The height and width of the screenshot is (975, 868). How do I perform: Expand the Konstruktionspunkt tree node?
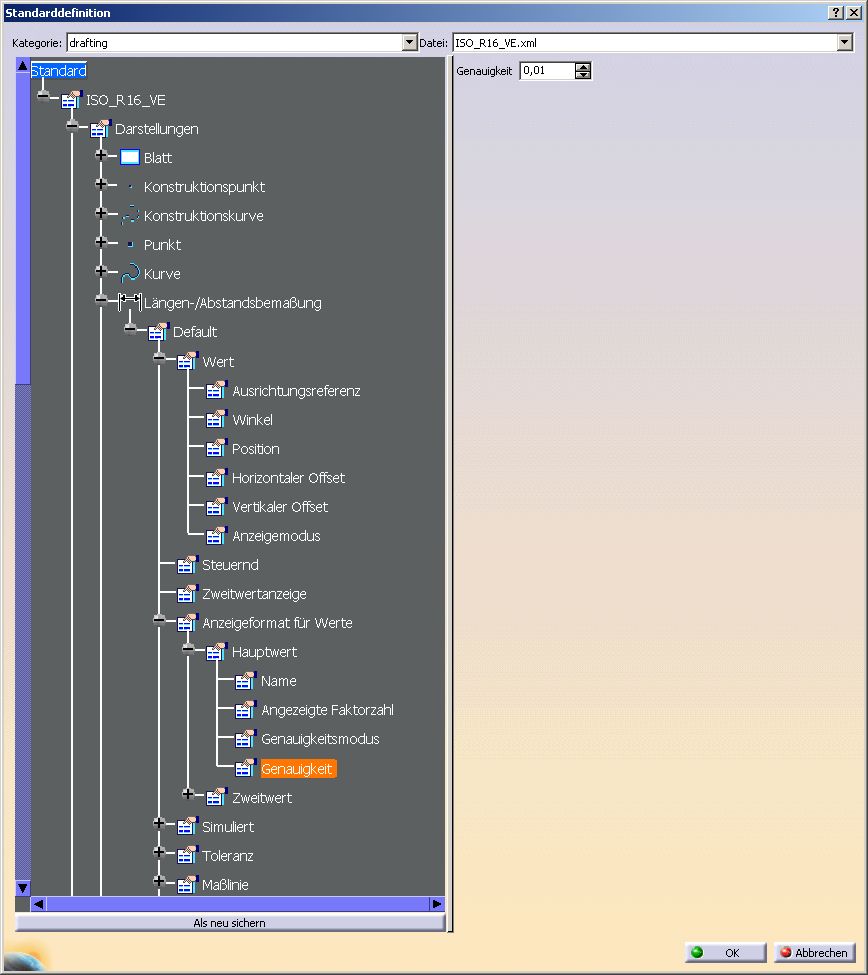[x=101, y=183]
